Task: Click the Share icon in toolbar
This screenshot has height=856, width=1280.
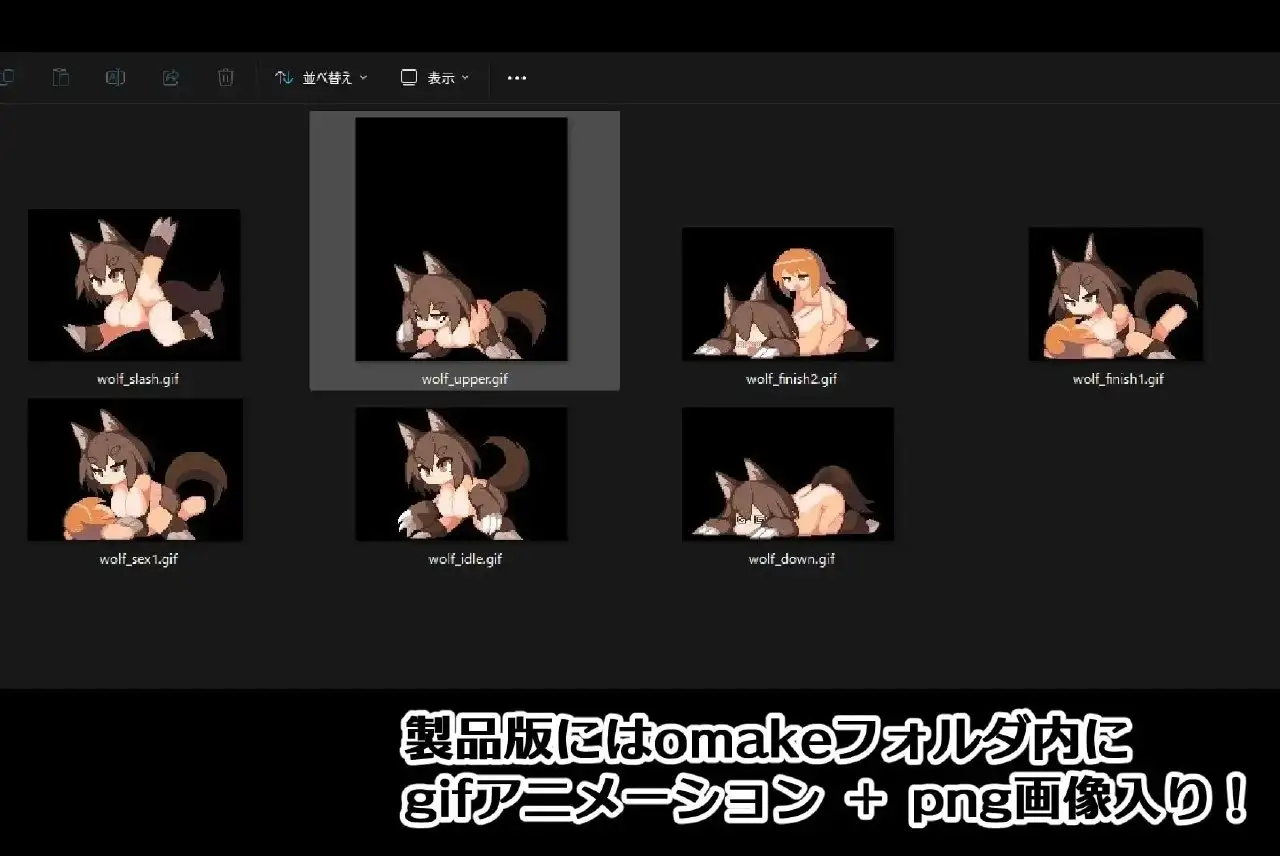Action: (171, 77)
